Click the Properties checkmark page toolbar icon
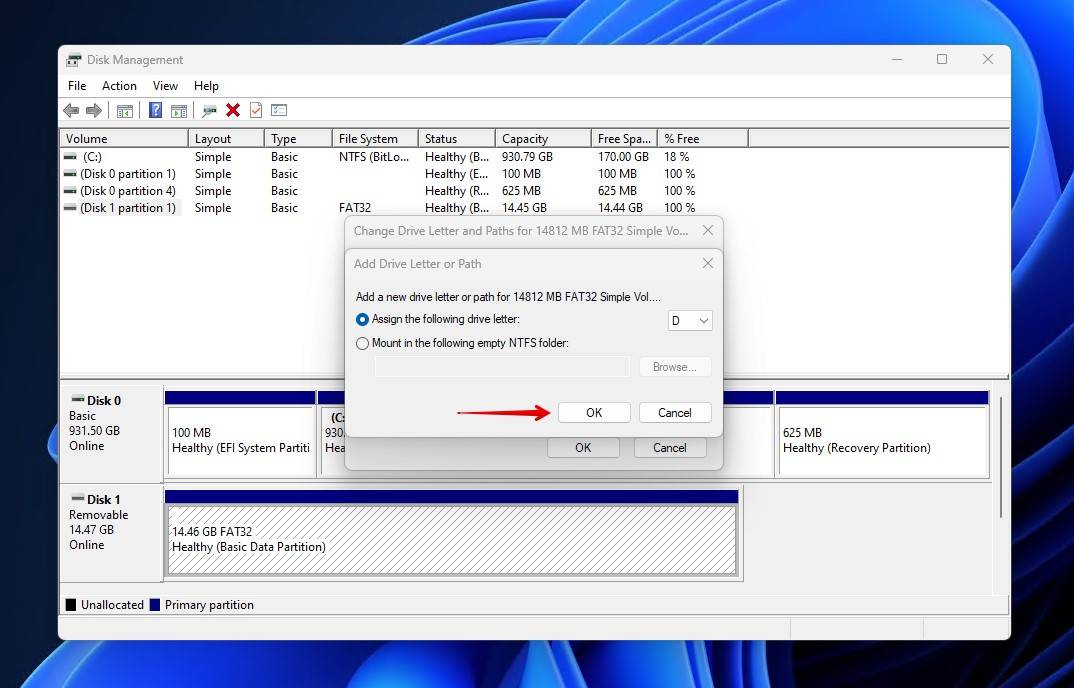1074x688 pixels. coord(255,110)
